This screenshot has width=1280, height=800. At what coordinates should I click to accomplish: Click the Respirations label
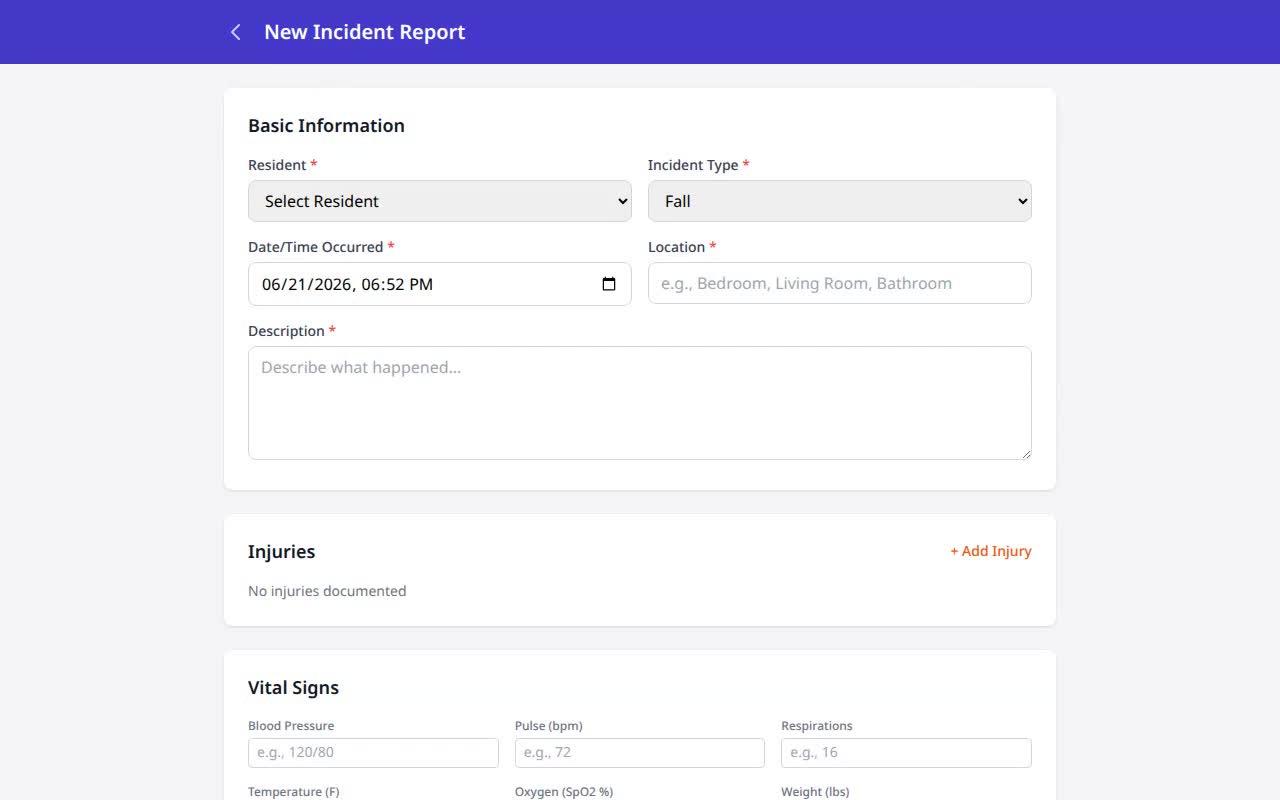click(817, 726)
